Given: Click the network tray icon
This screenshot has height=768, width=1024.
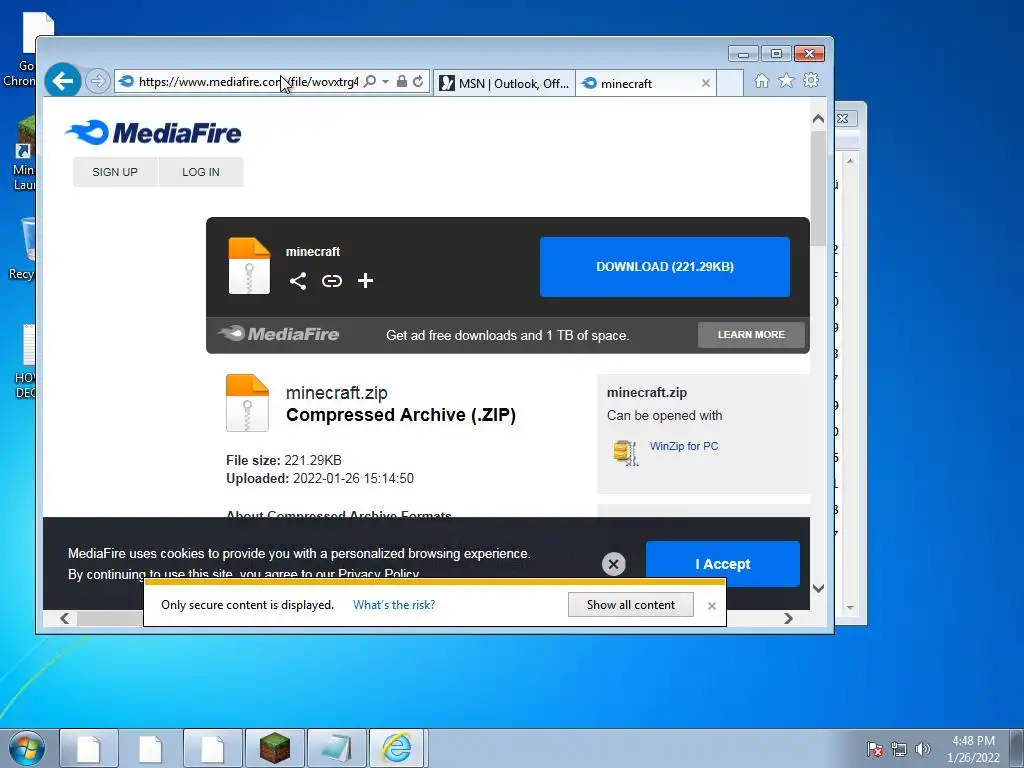Looking at the screenshot, I should [x=899, y=749].
